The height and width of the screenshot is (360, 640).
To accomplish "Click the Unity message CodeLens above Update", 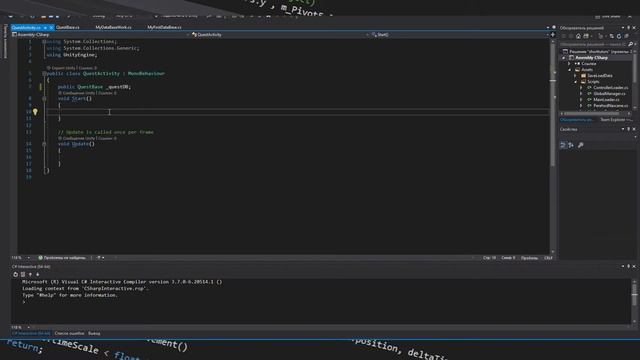I will (87, 138).
